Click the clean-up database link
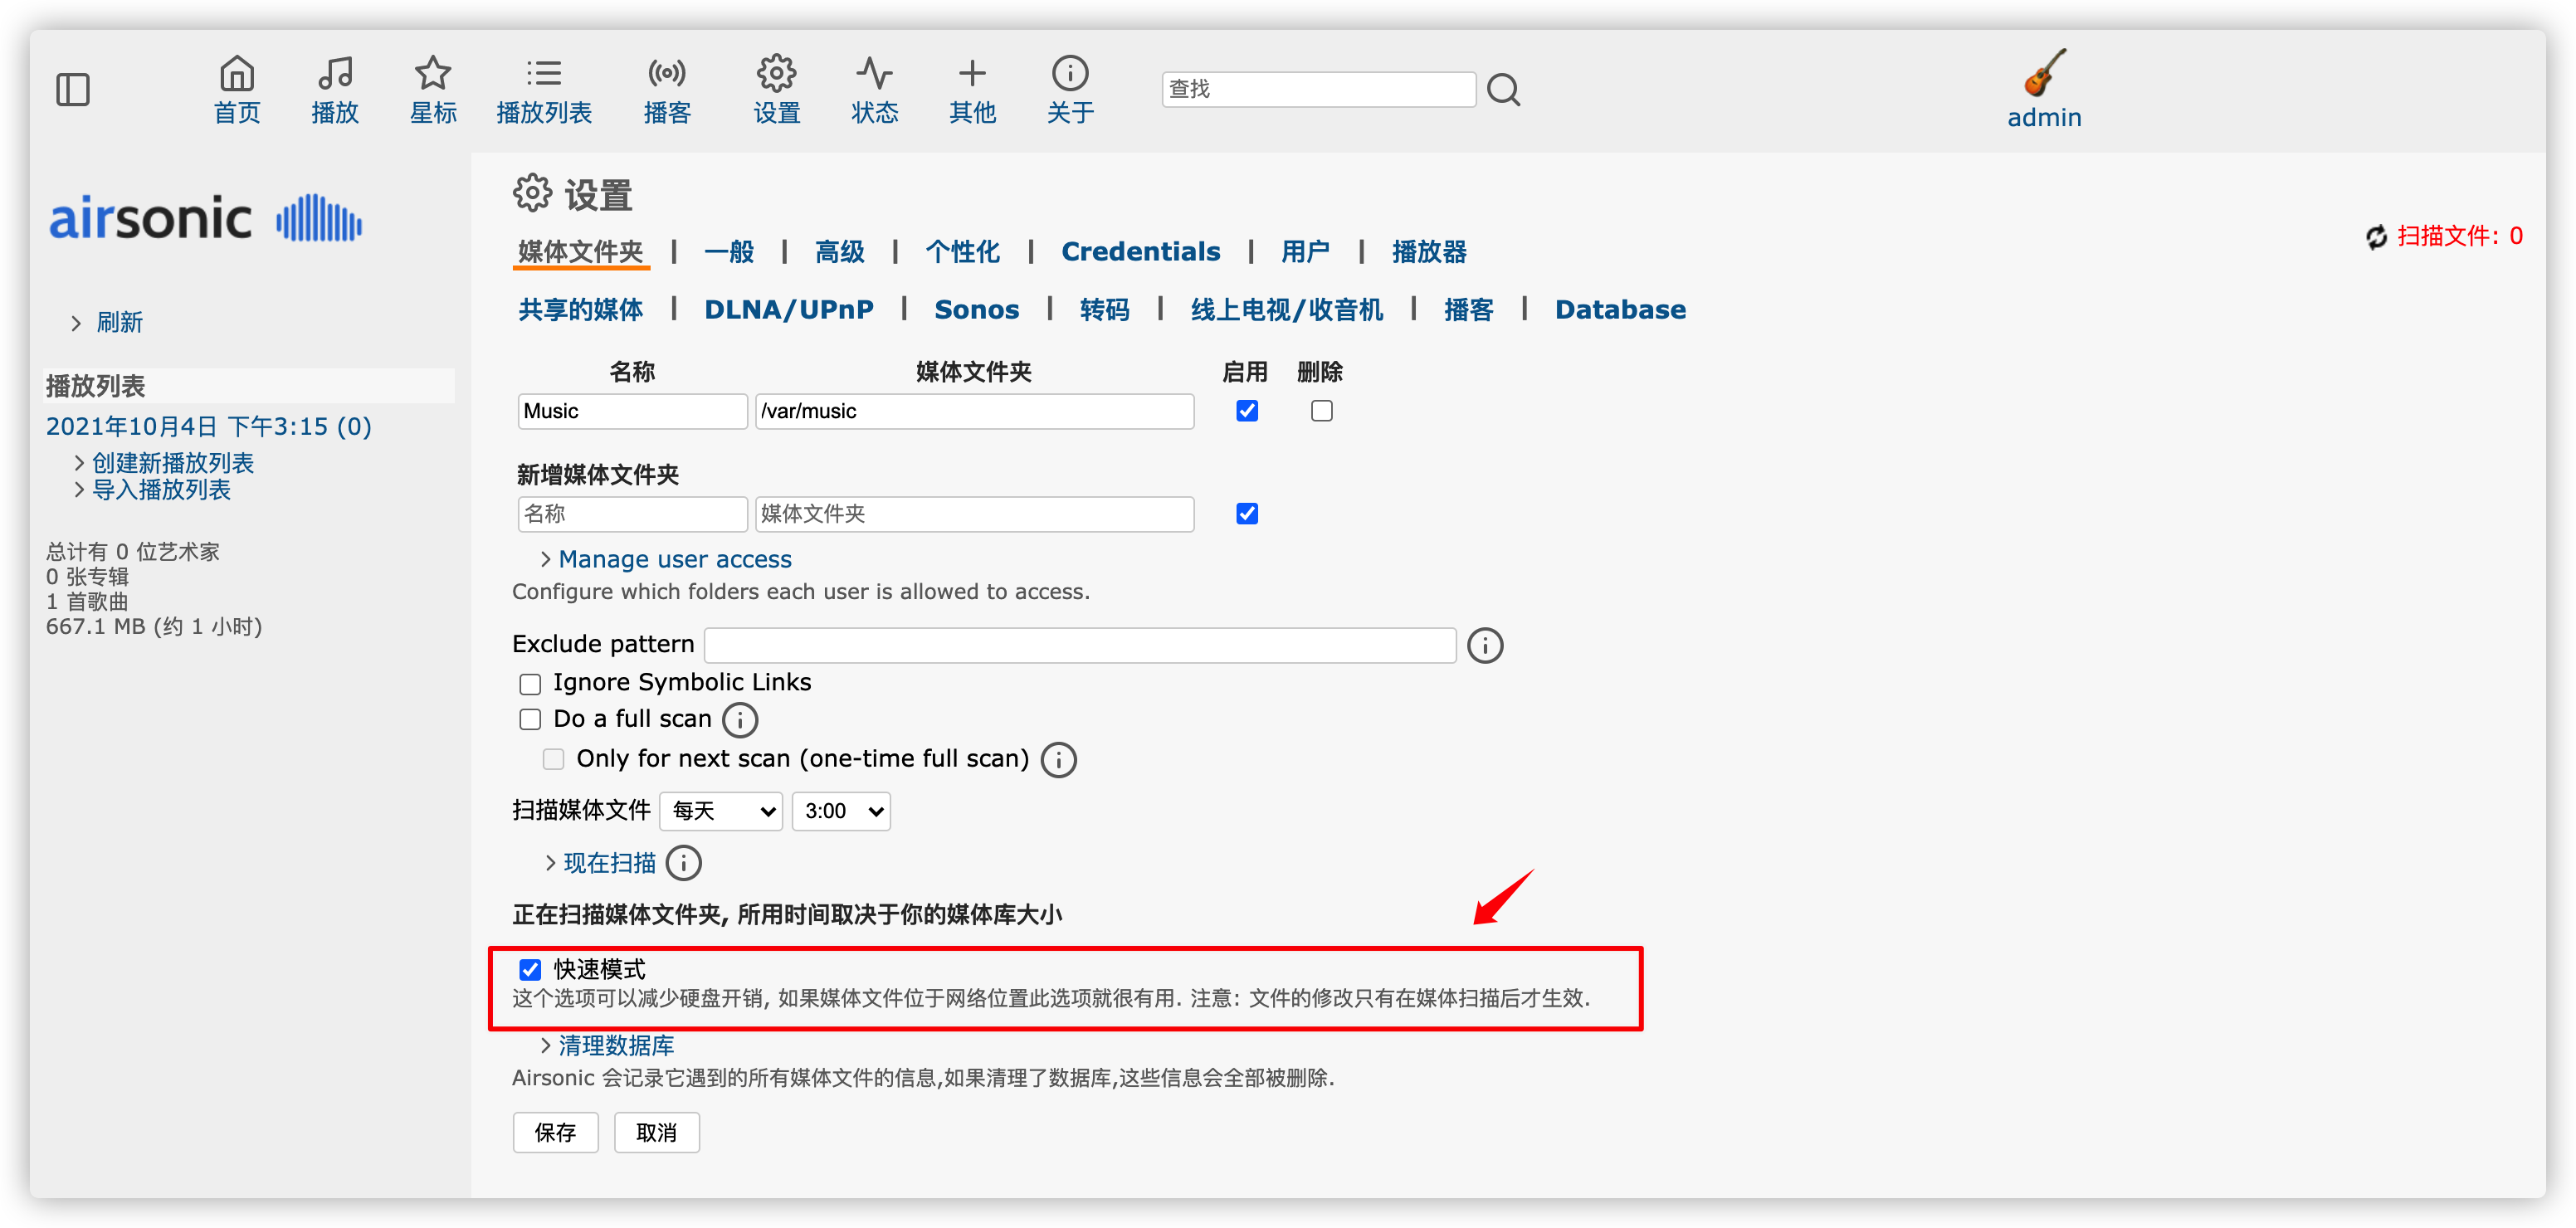 point(616,1045)
